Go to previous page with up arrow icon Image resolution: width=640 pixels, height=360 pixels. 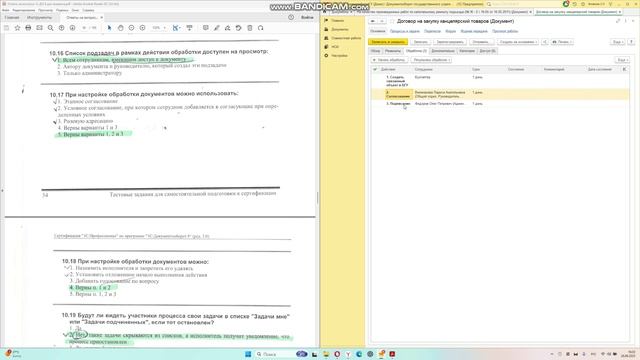[x=62, y=28]
